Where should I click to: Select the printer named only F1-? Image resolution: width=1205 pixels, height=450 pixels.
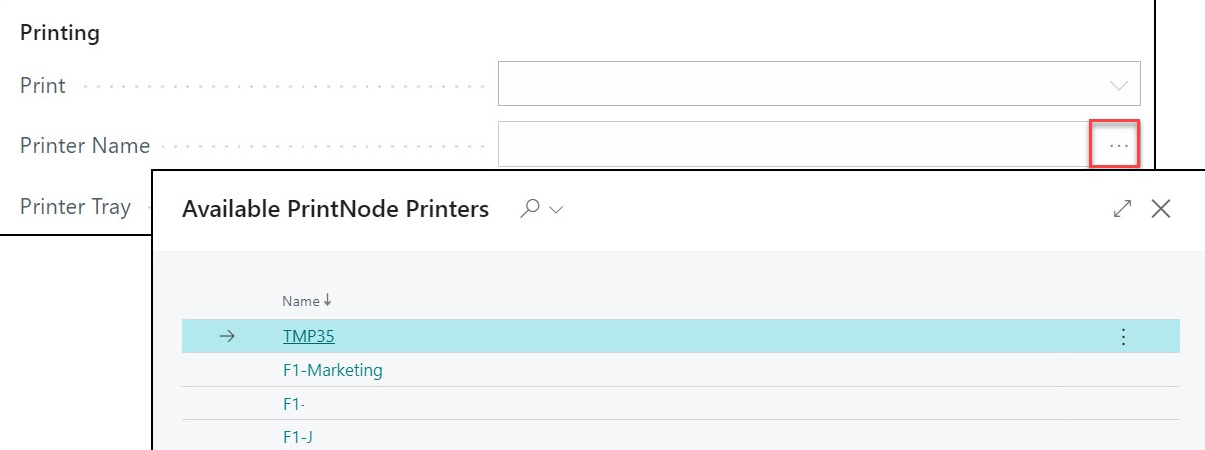(x=294, y=403)
